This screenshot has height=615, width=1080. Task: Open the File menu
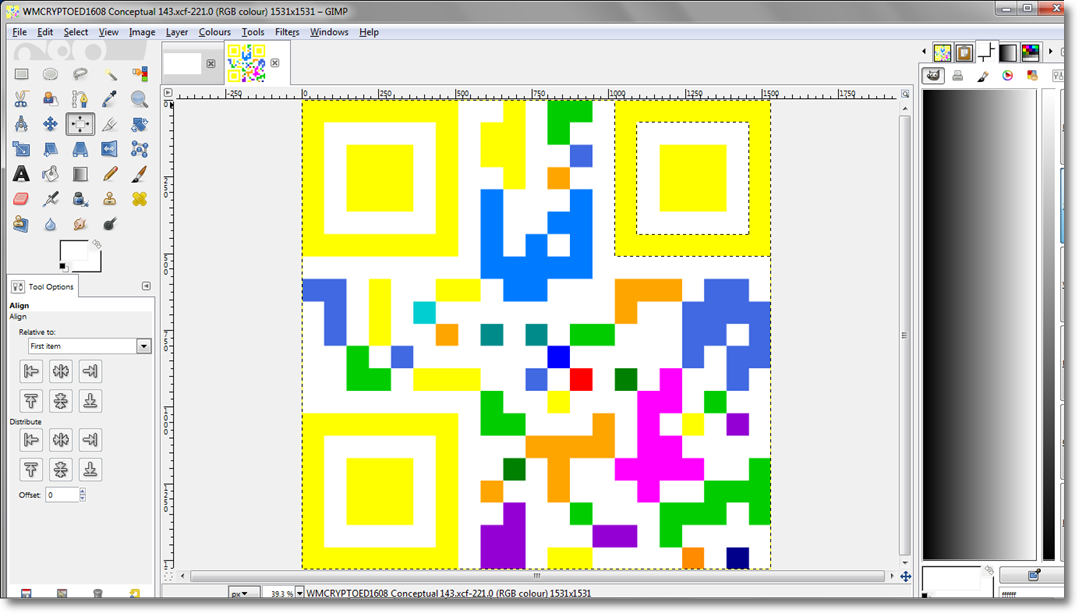(19, 32)
